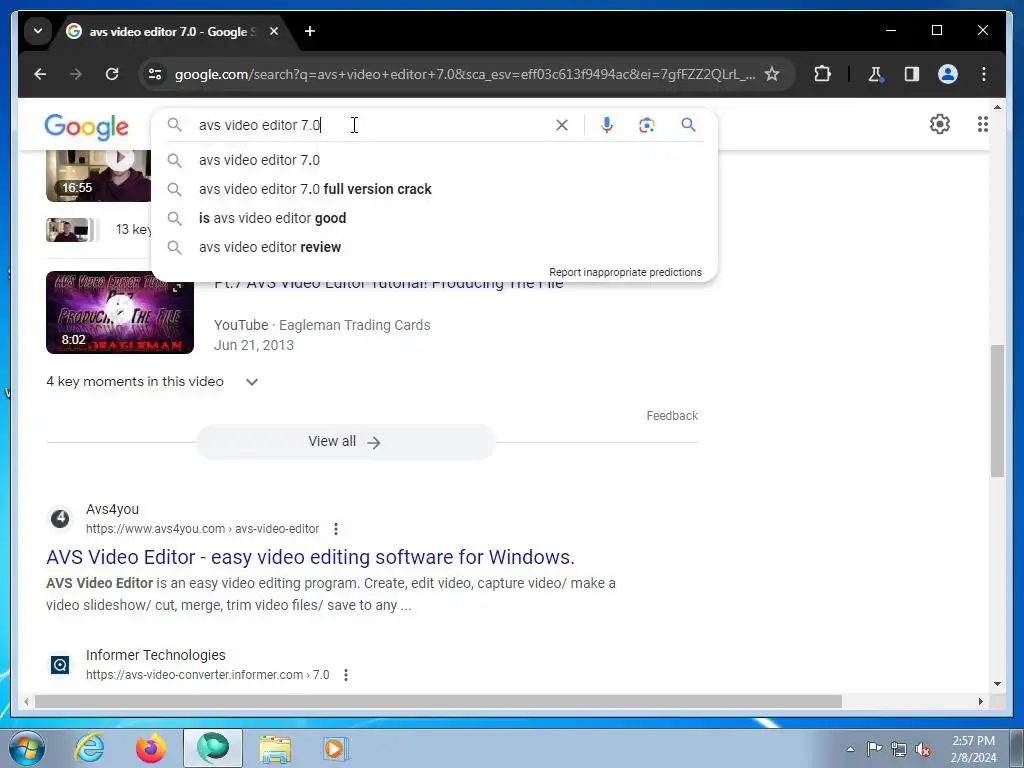Open the Google apps grid

coord(982,124)
